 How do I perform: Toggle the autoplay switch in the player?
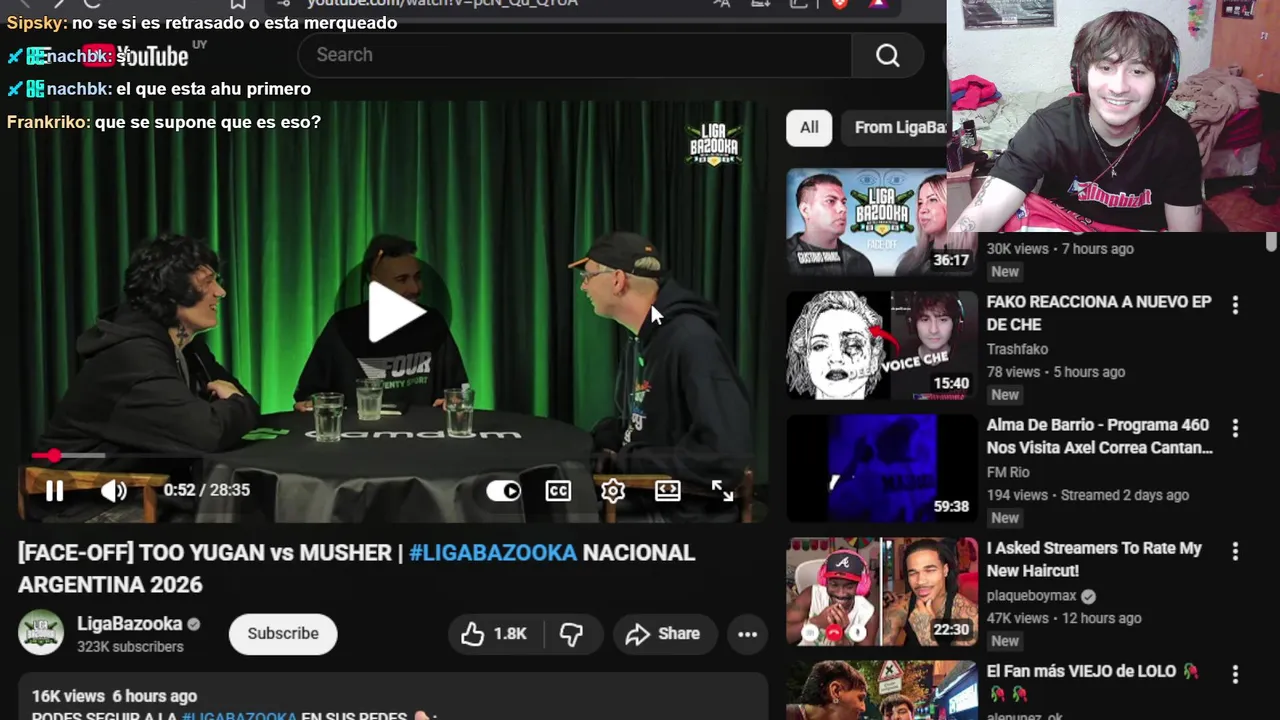click(x=504, y=490)
